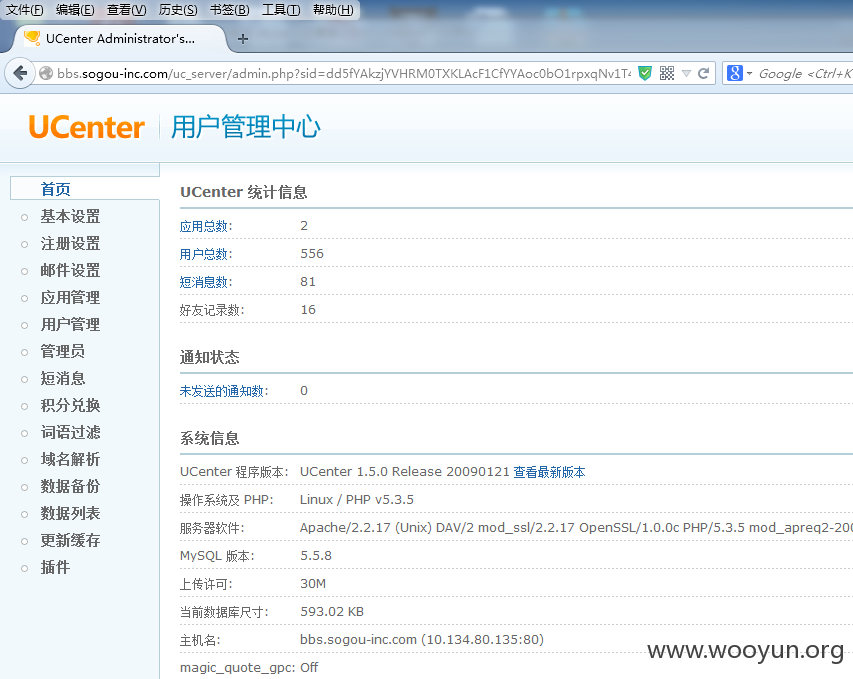Open the search engine selector dropdown arrow
Screen dimensions: 853x679
(x=749, y=73)
